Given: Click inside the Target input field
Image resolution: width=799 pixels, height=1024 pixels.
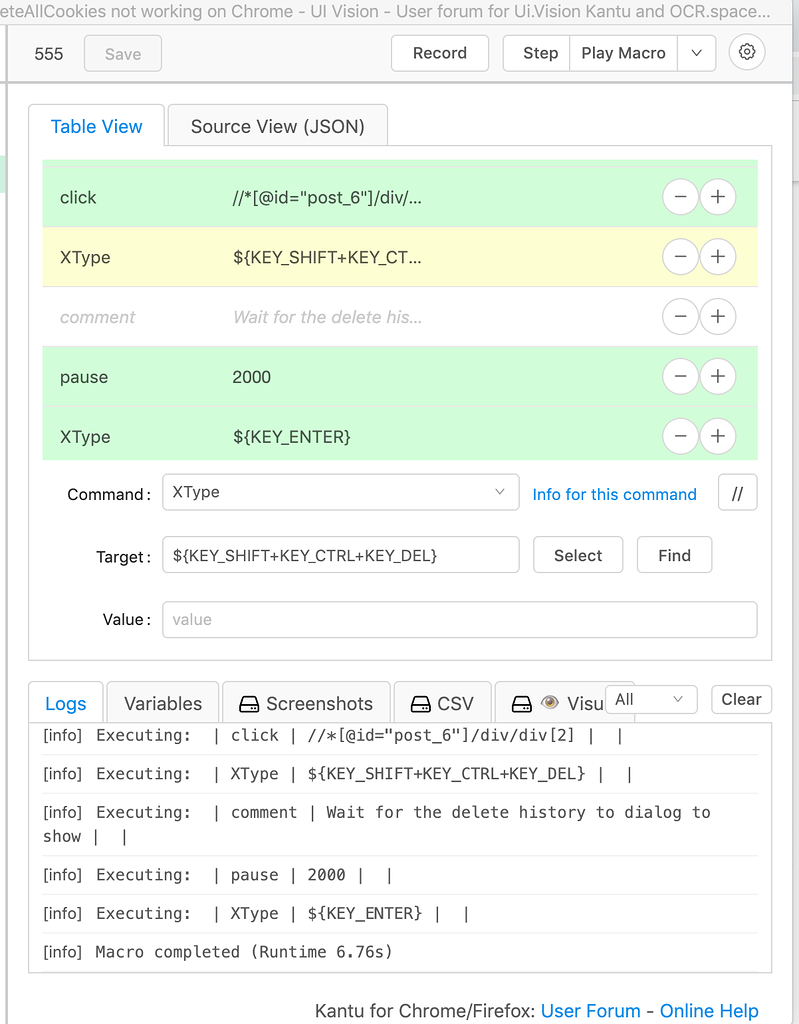Looking at the screenshot, I should (340, 555).
